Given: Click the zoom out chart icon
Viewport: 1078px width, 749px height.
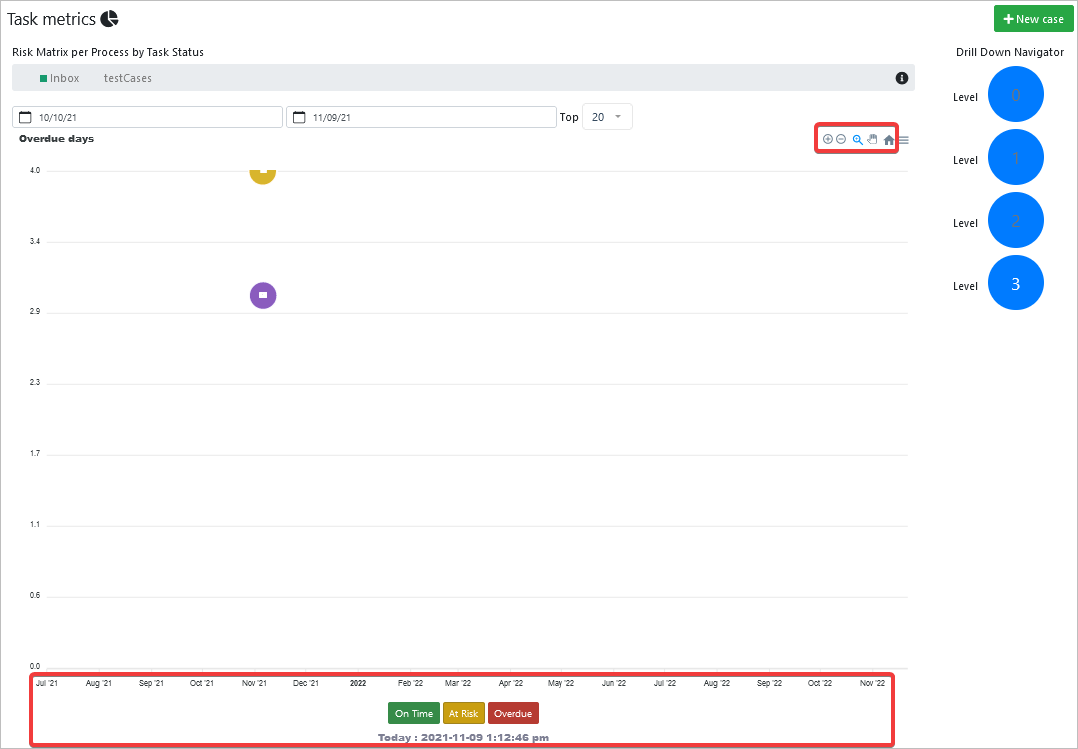Looking at the screenshot, I should point(841,139).
